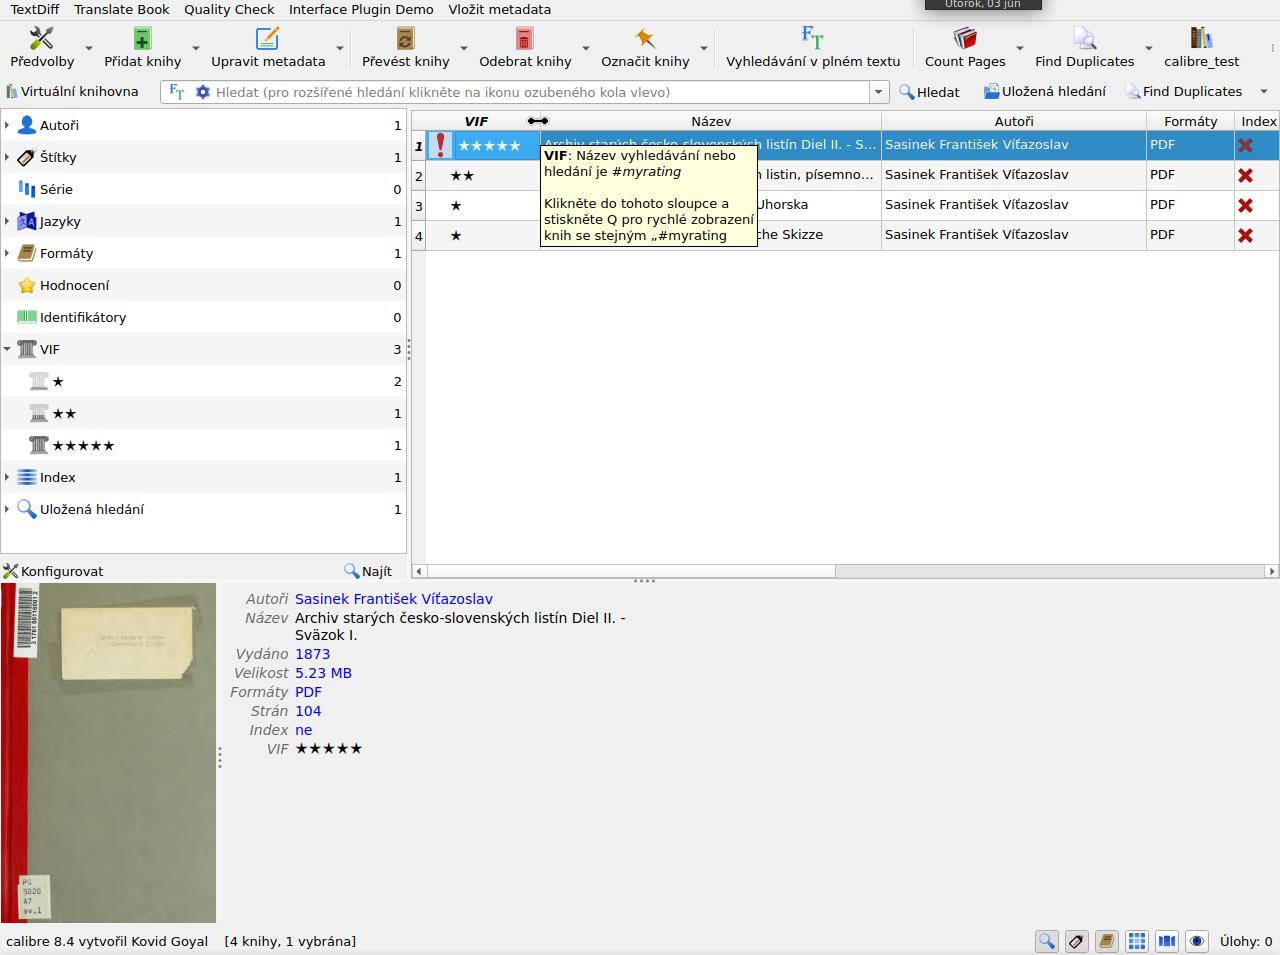
Task: Click Najít below the tag browser
Action: [x=368, y=571]
